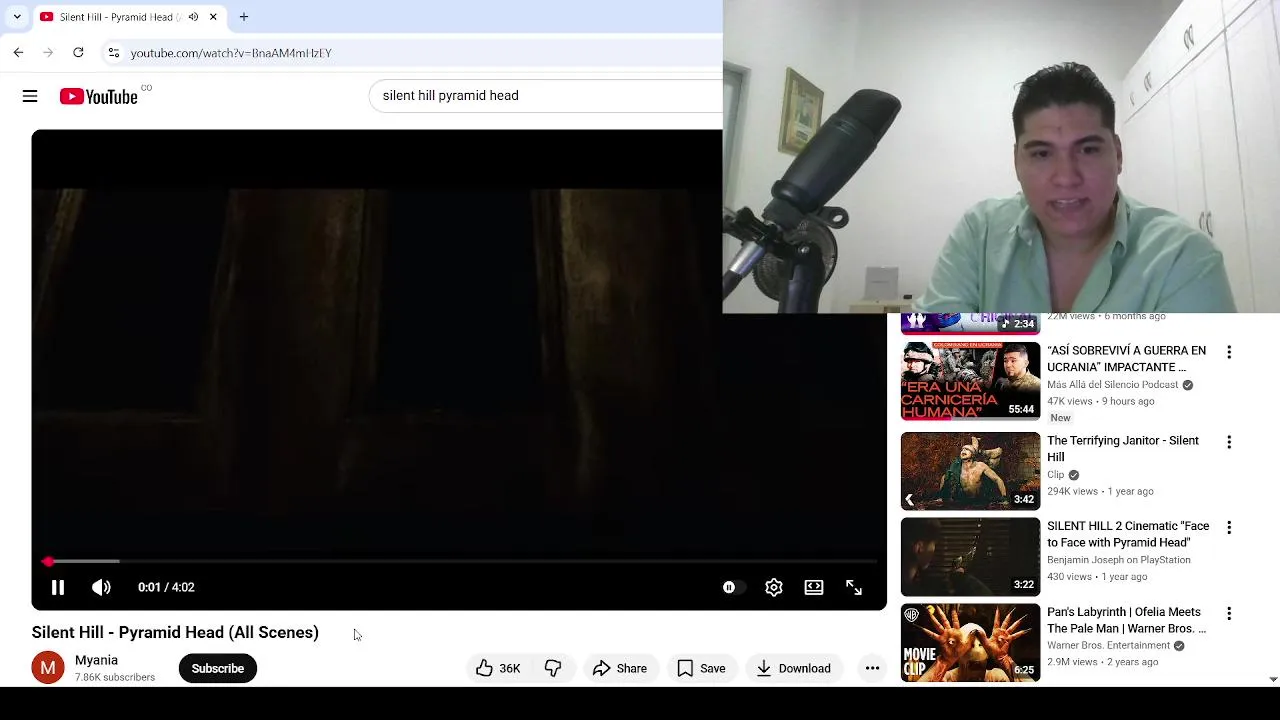Open the Myania channel name link
The image size is (1280, 720).
click(x=96, y=660)
